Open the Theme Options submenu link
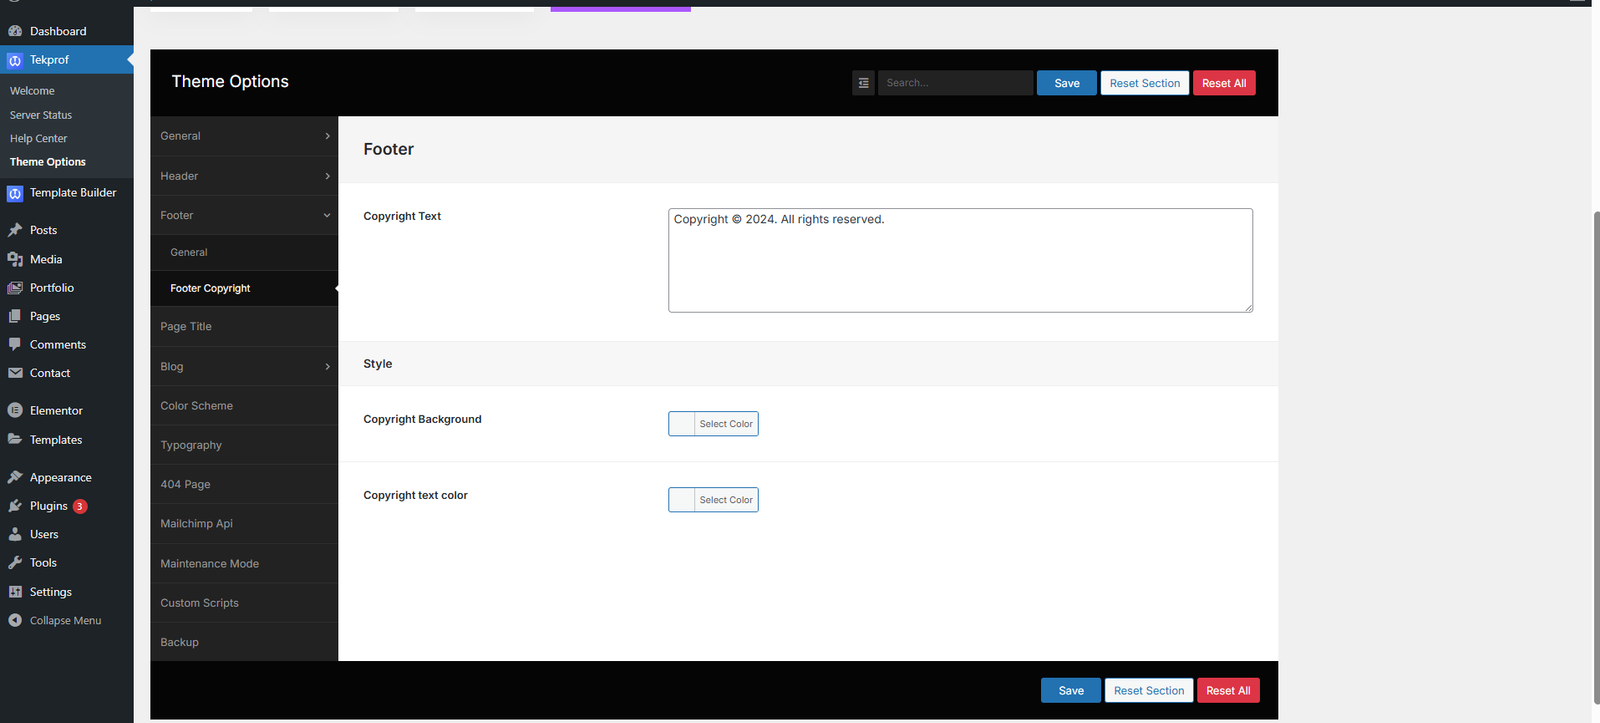Screen dimensions: 1600x723 click(x=48, y=162)
